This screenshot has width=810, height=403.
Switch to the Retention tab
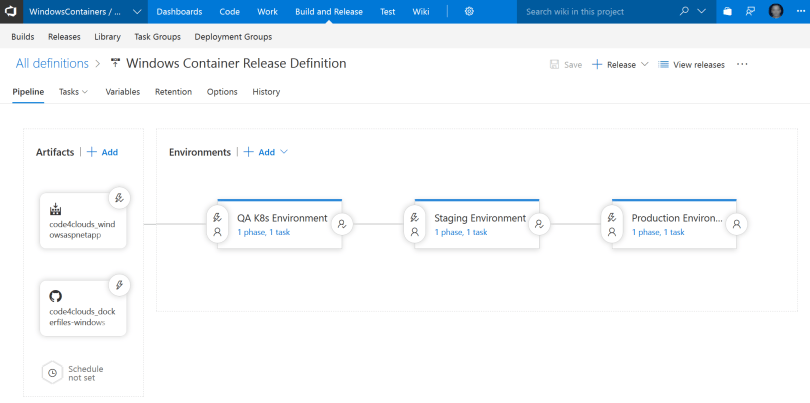174,92
